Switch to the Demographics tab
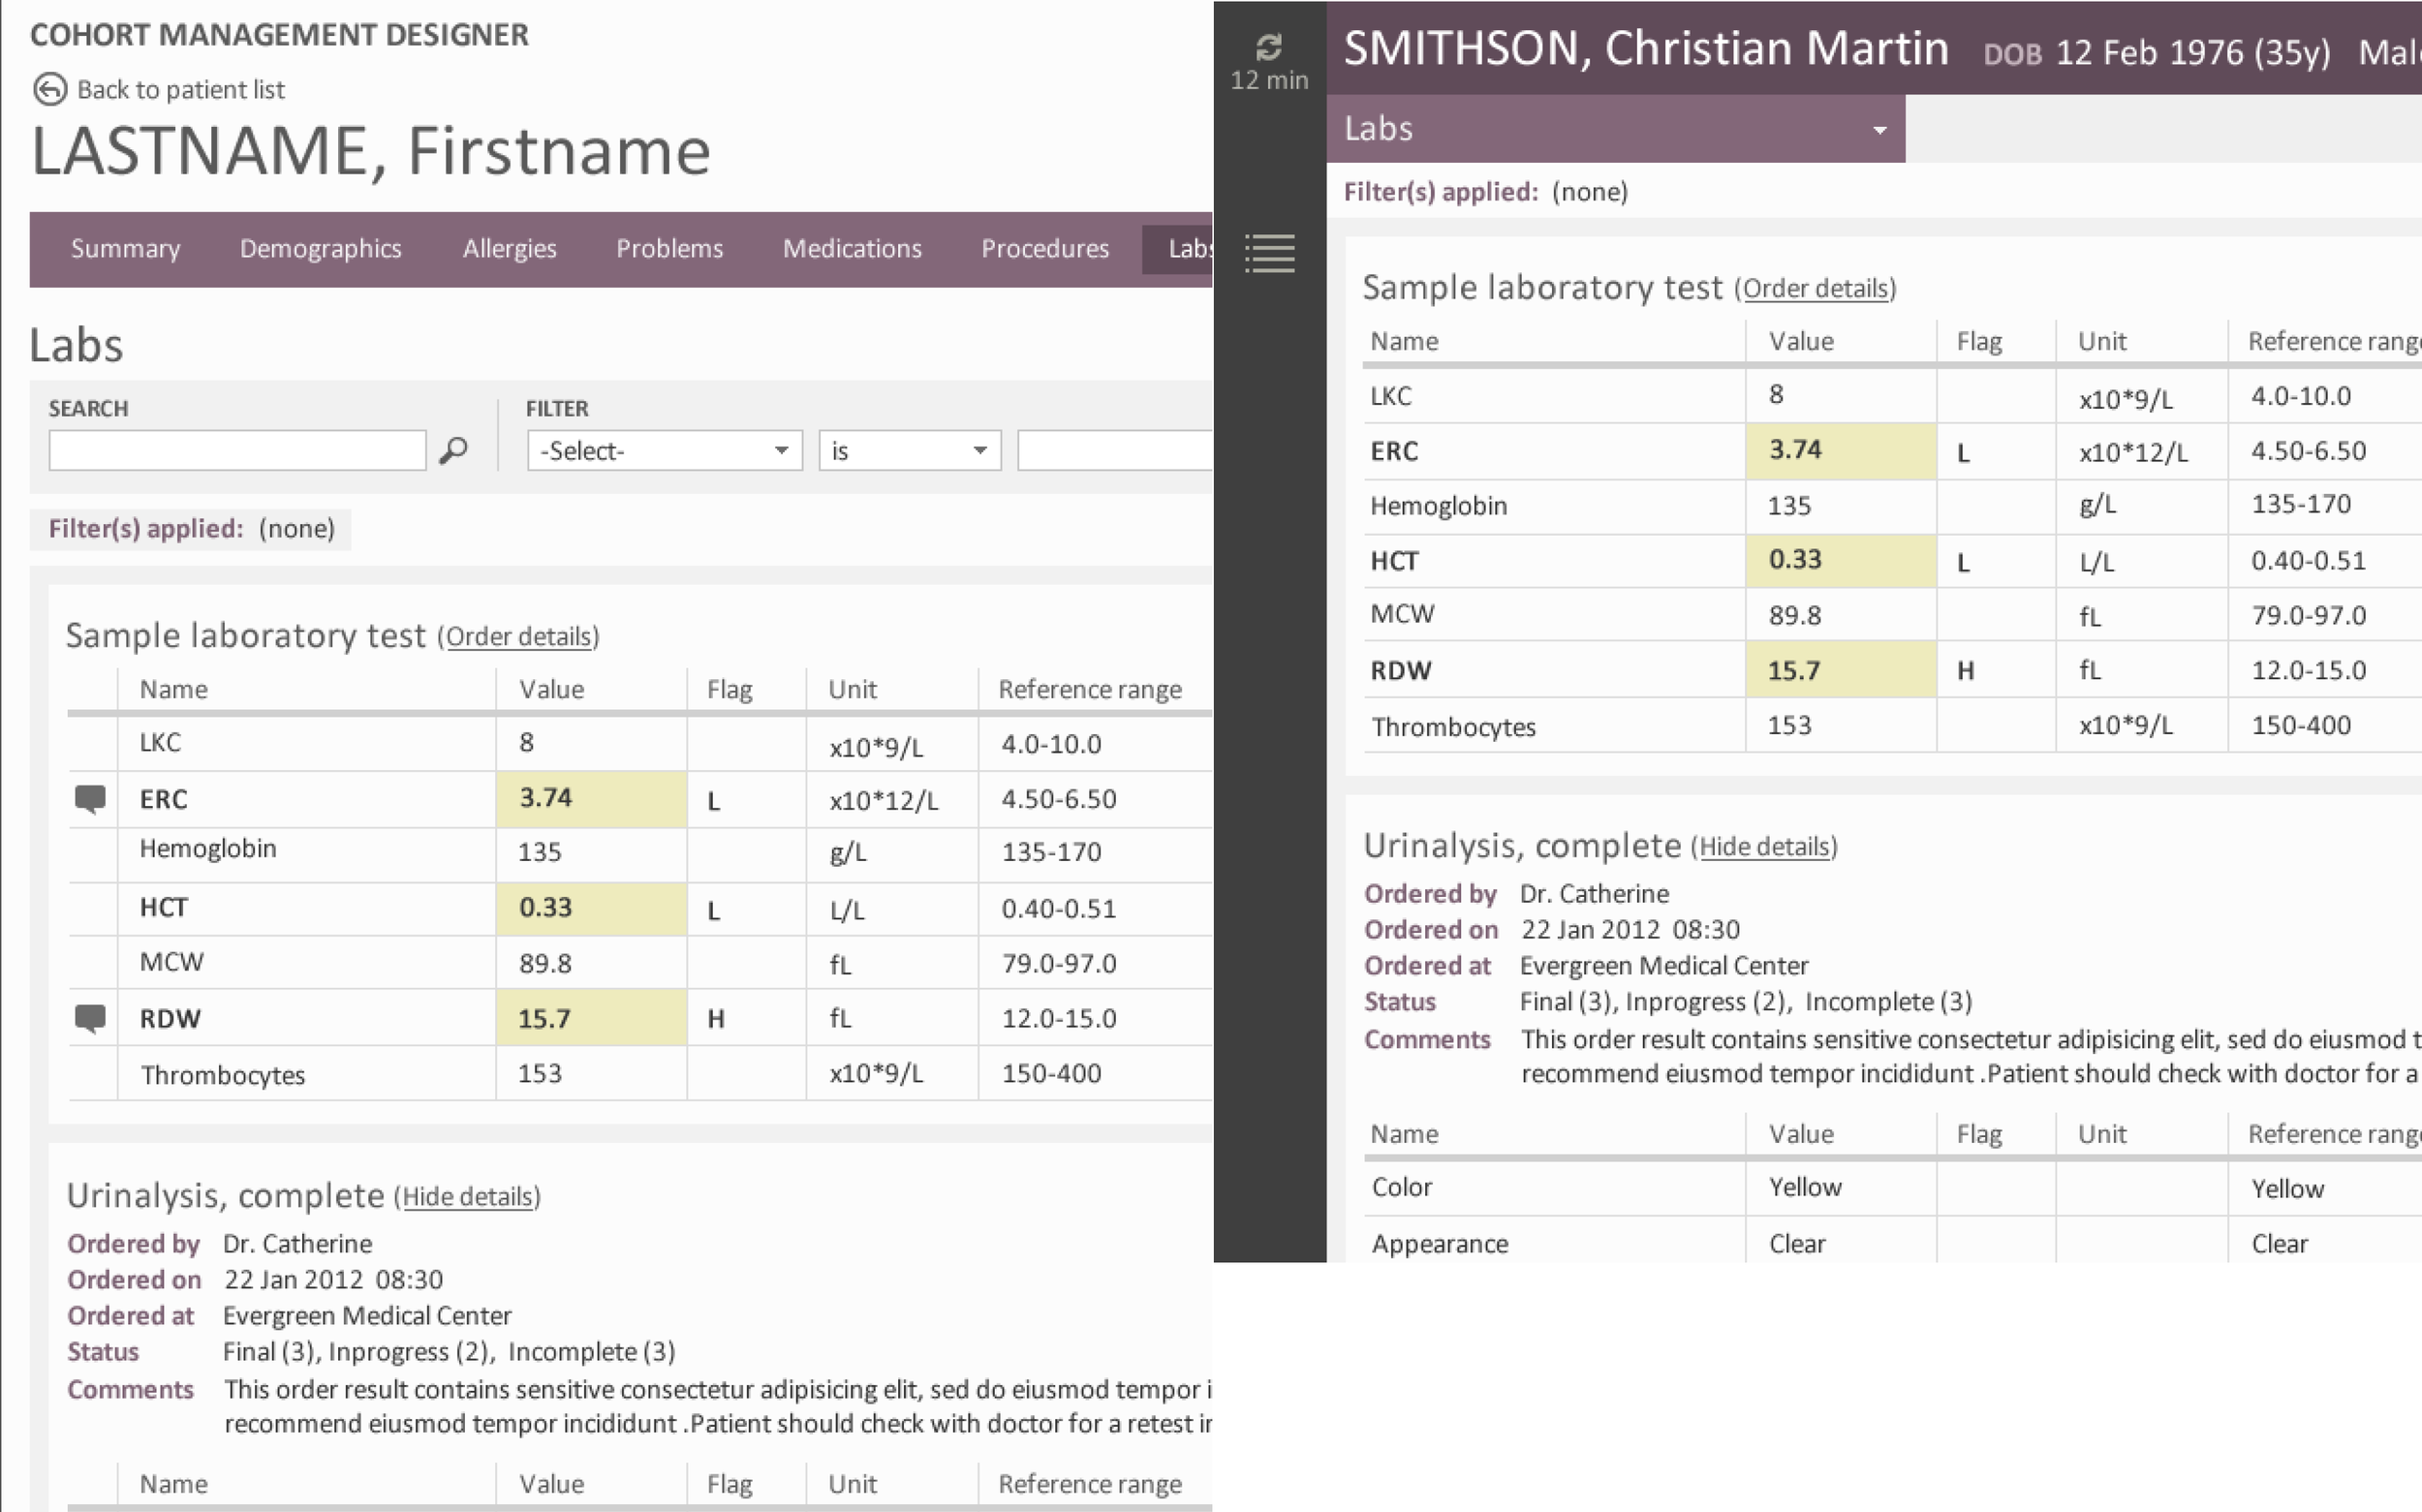 pyautogui.click(x=321, y=249)
